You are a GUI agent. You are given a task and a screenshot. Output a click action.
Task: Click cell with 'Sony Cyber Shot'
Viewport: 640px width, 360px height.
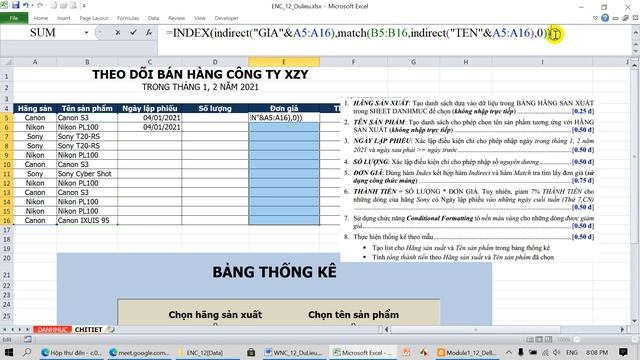[x=87, y=173]
